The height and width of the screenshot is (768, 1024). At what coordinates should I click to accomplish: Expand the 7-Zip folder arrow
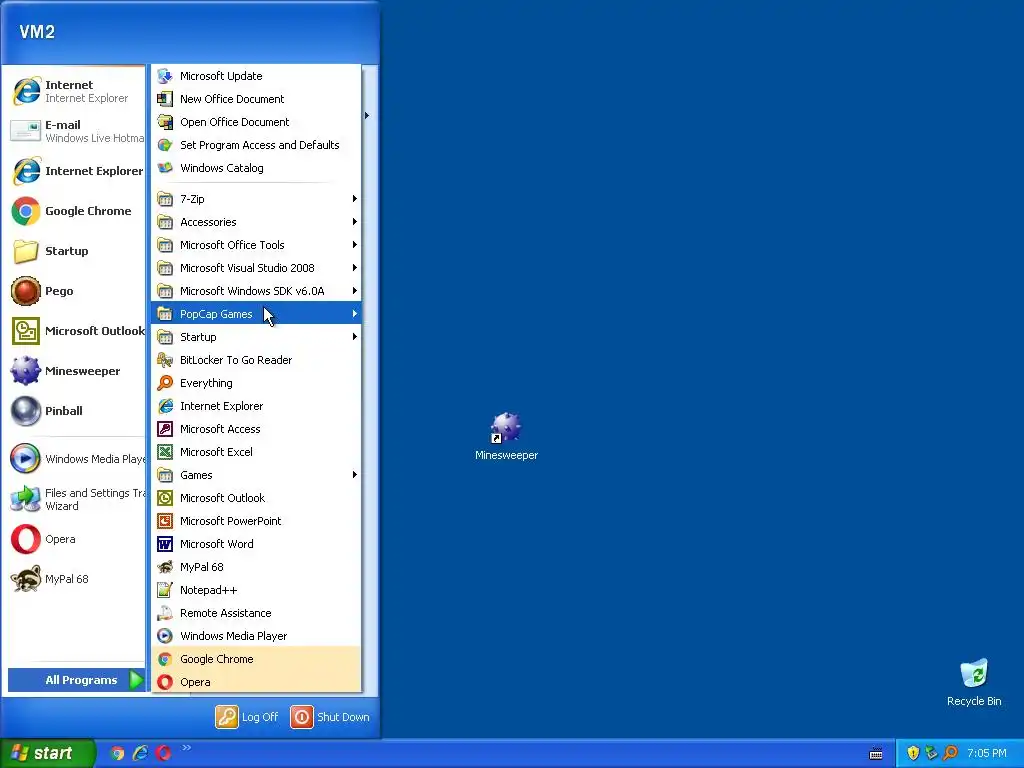coord(355,199)
